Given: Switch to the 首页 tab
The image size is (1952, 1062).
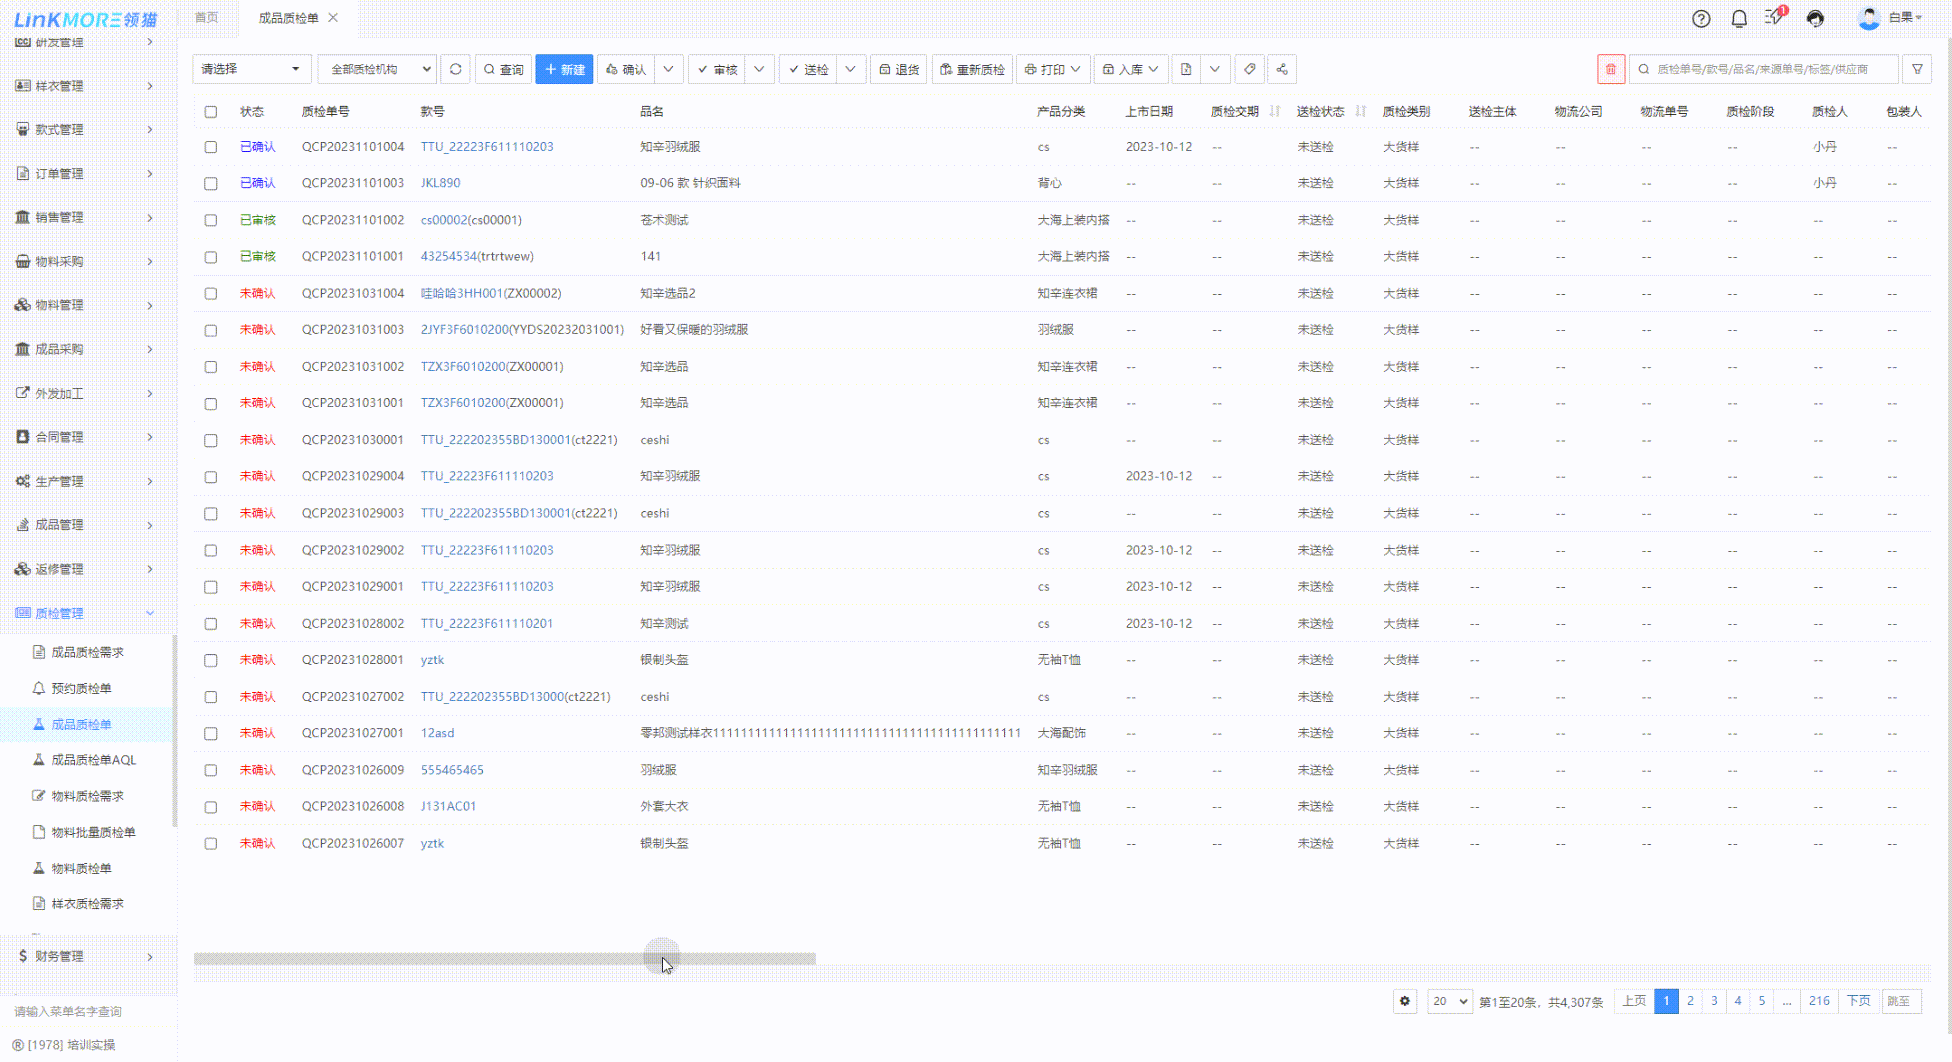Looking at the screenshot, I should pyautogui.click(x=206, y=18).
